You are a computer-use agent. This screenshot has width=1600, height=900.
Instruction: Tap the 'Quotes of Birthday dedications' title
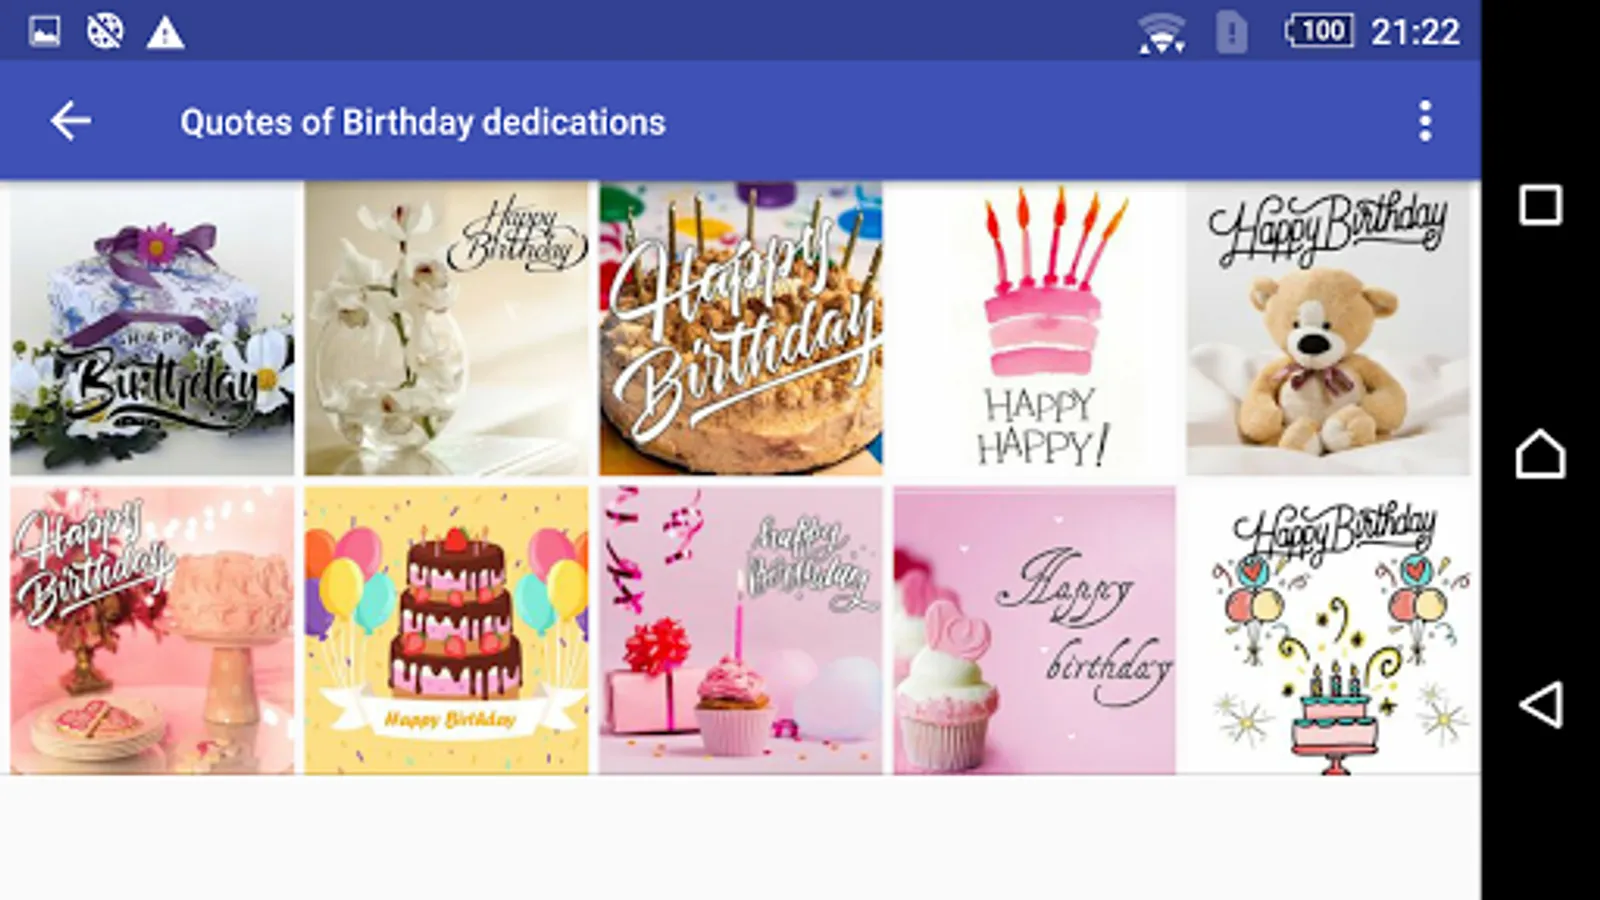(x=422, y=122)
